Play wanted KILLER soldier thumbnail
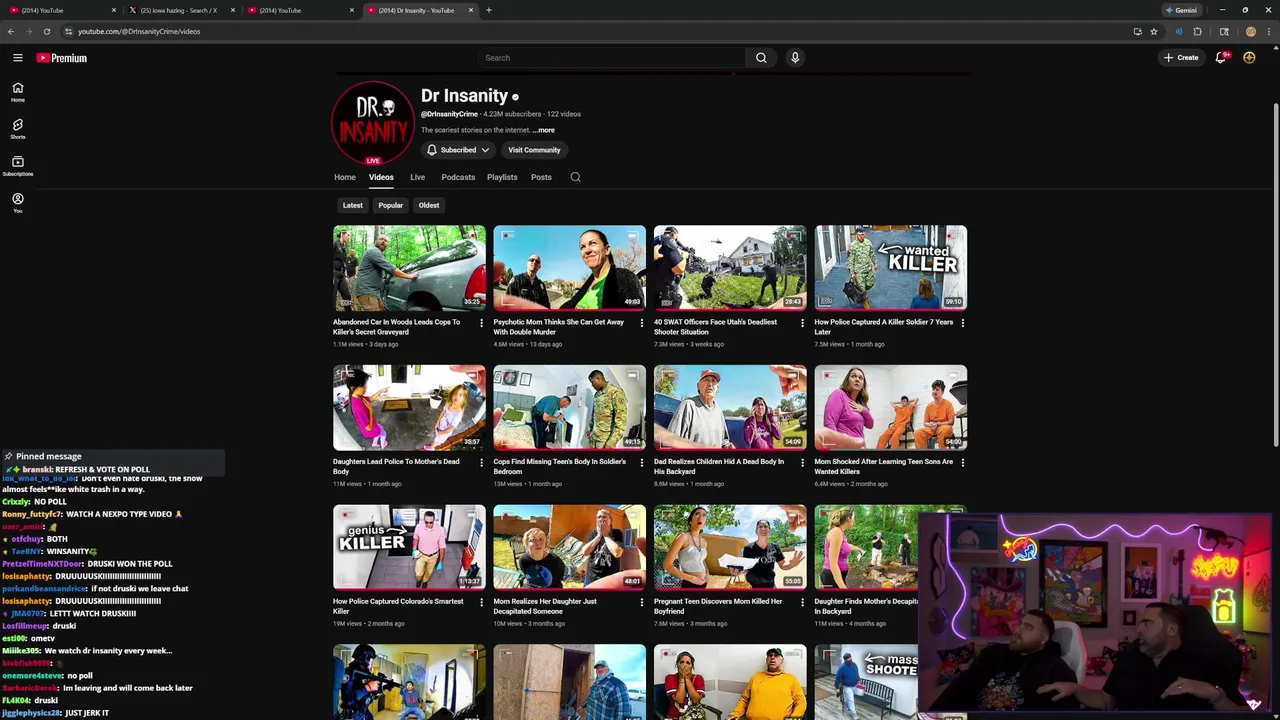 tap(891, 267)
